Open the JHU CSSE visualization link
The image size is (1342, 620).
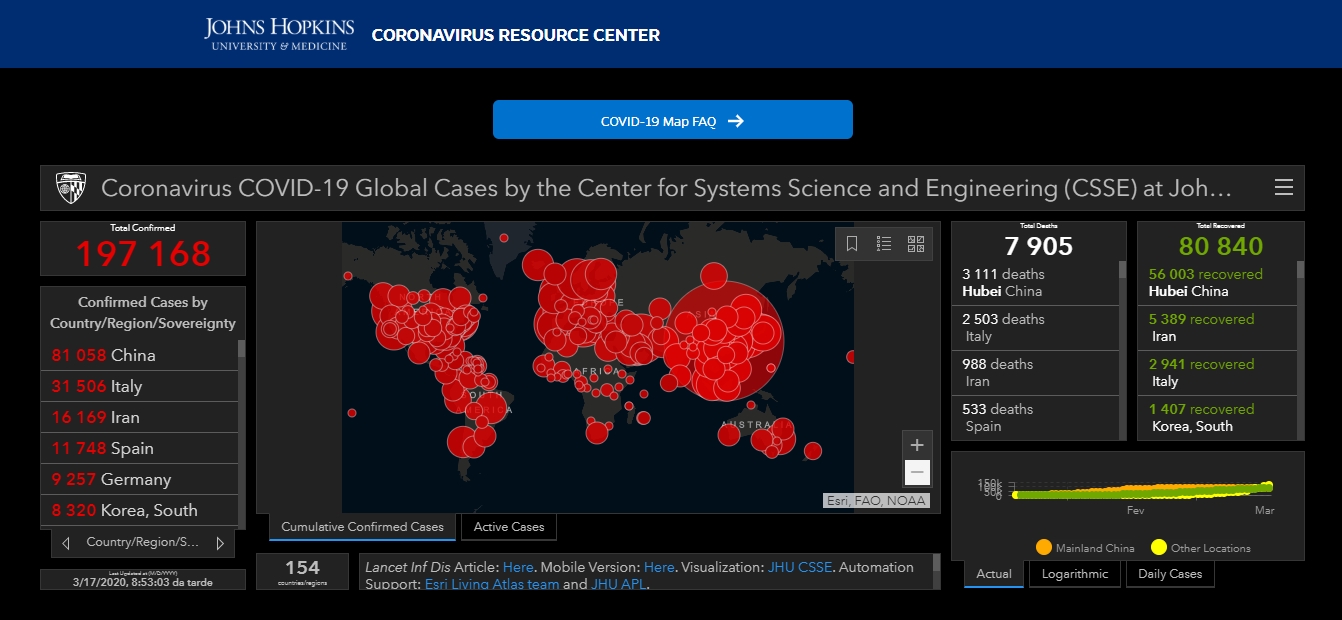tap(800, 567)
